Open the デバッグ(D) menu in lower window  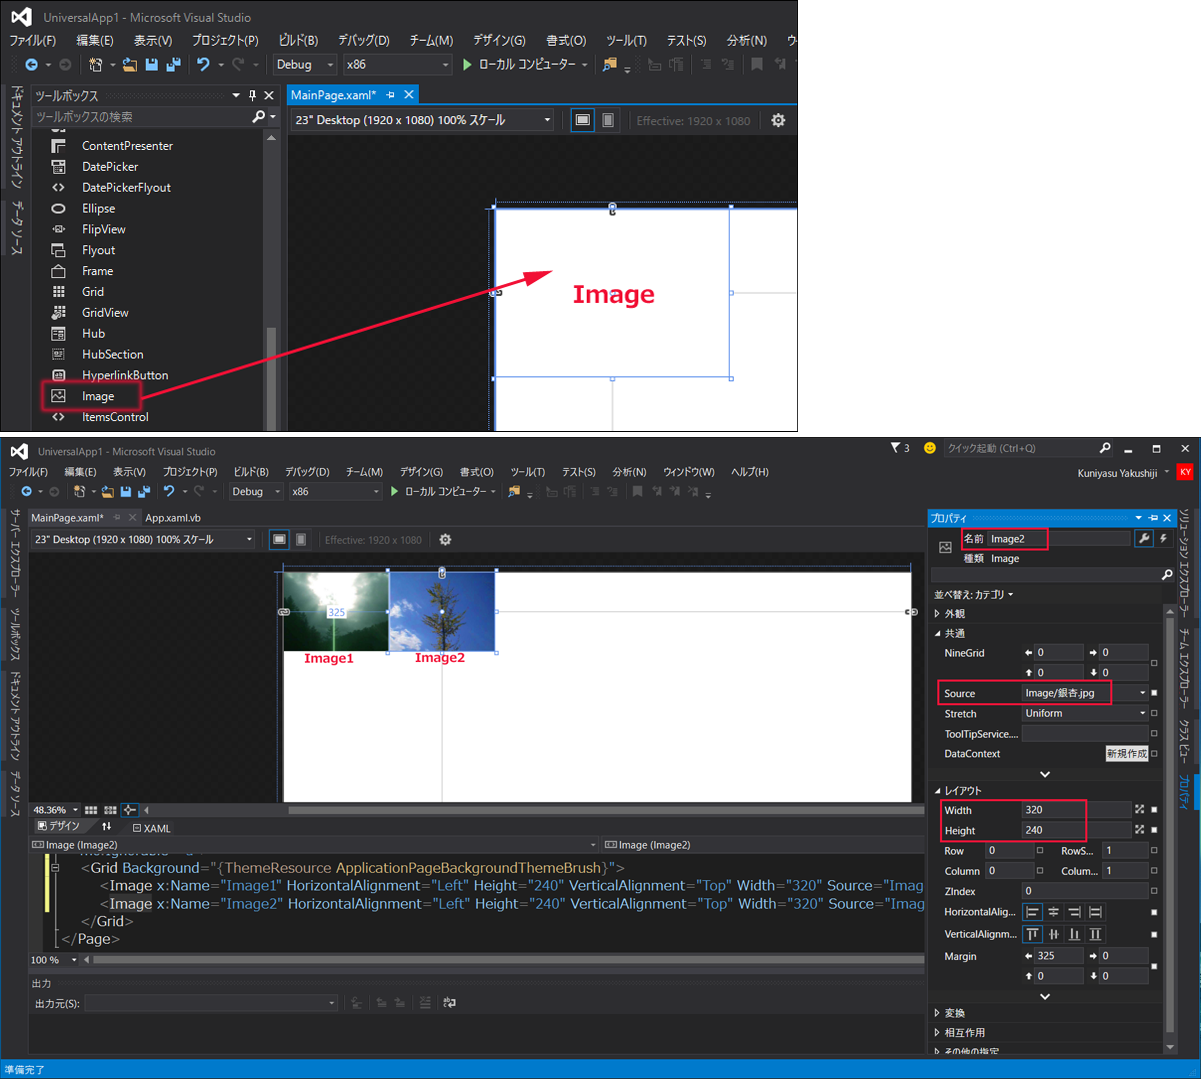coord(308,472)
